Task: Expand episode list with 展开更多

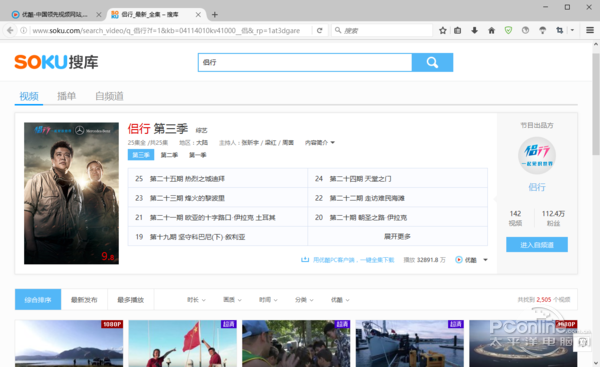Action: coord(397,237)
